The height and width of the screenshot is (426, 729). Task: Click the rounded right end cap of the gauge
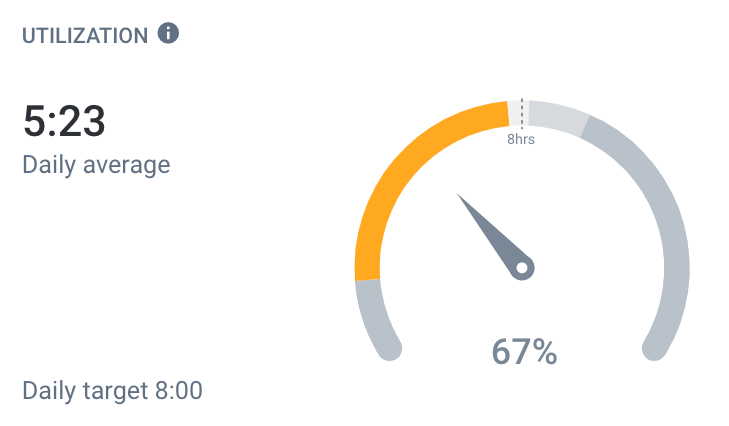(x=655, y=348)
